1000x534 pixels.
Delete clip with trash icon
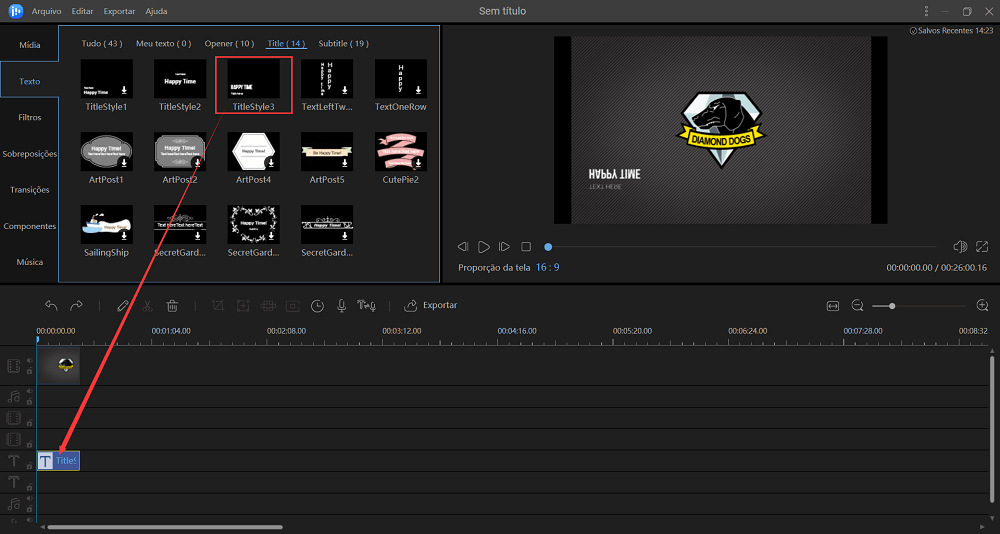tap(172, 306)
